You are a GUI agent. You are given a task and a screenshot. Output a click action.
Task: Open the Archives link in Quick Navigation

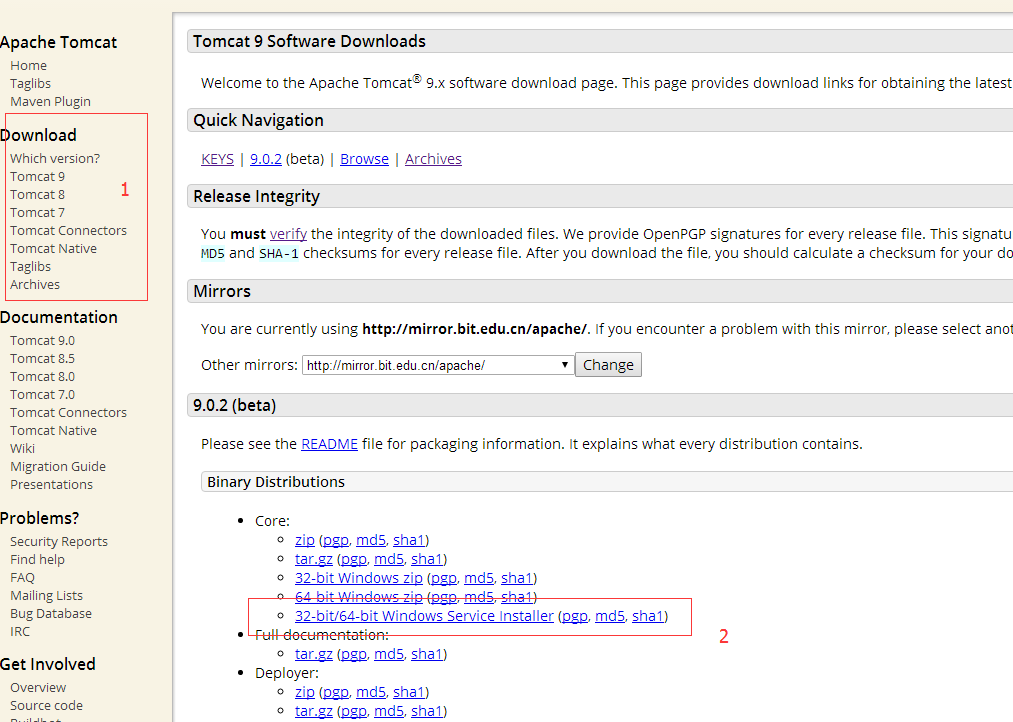tap(433, 159)
